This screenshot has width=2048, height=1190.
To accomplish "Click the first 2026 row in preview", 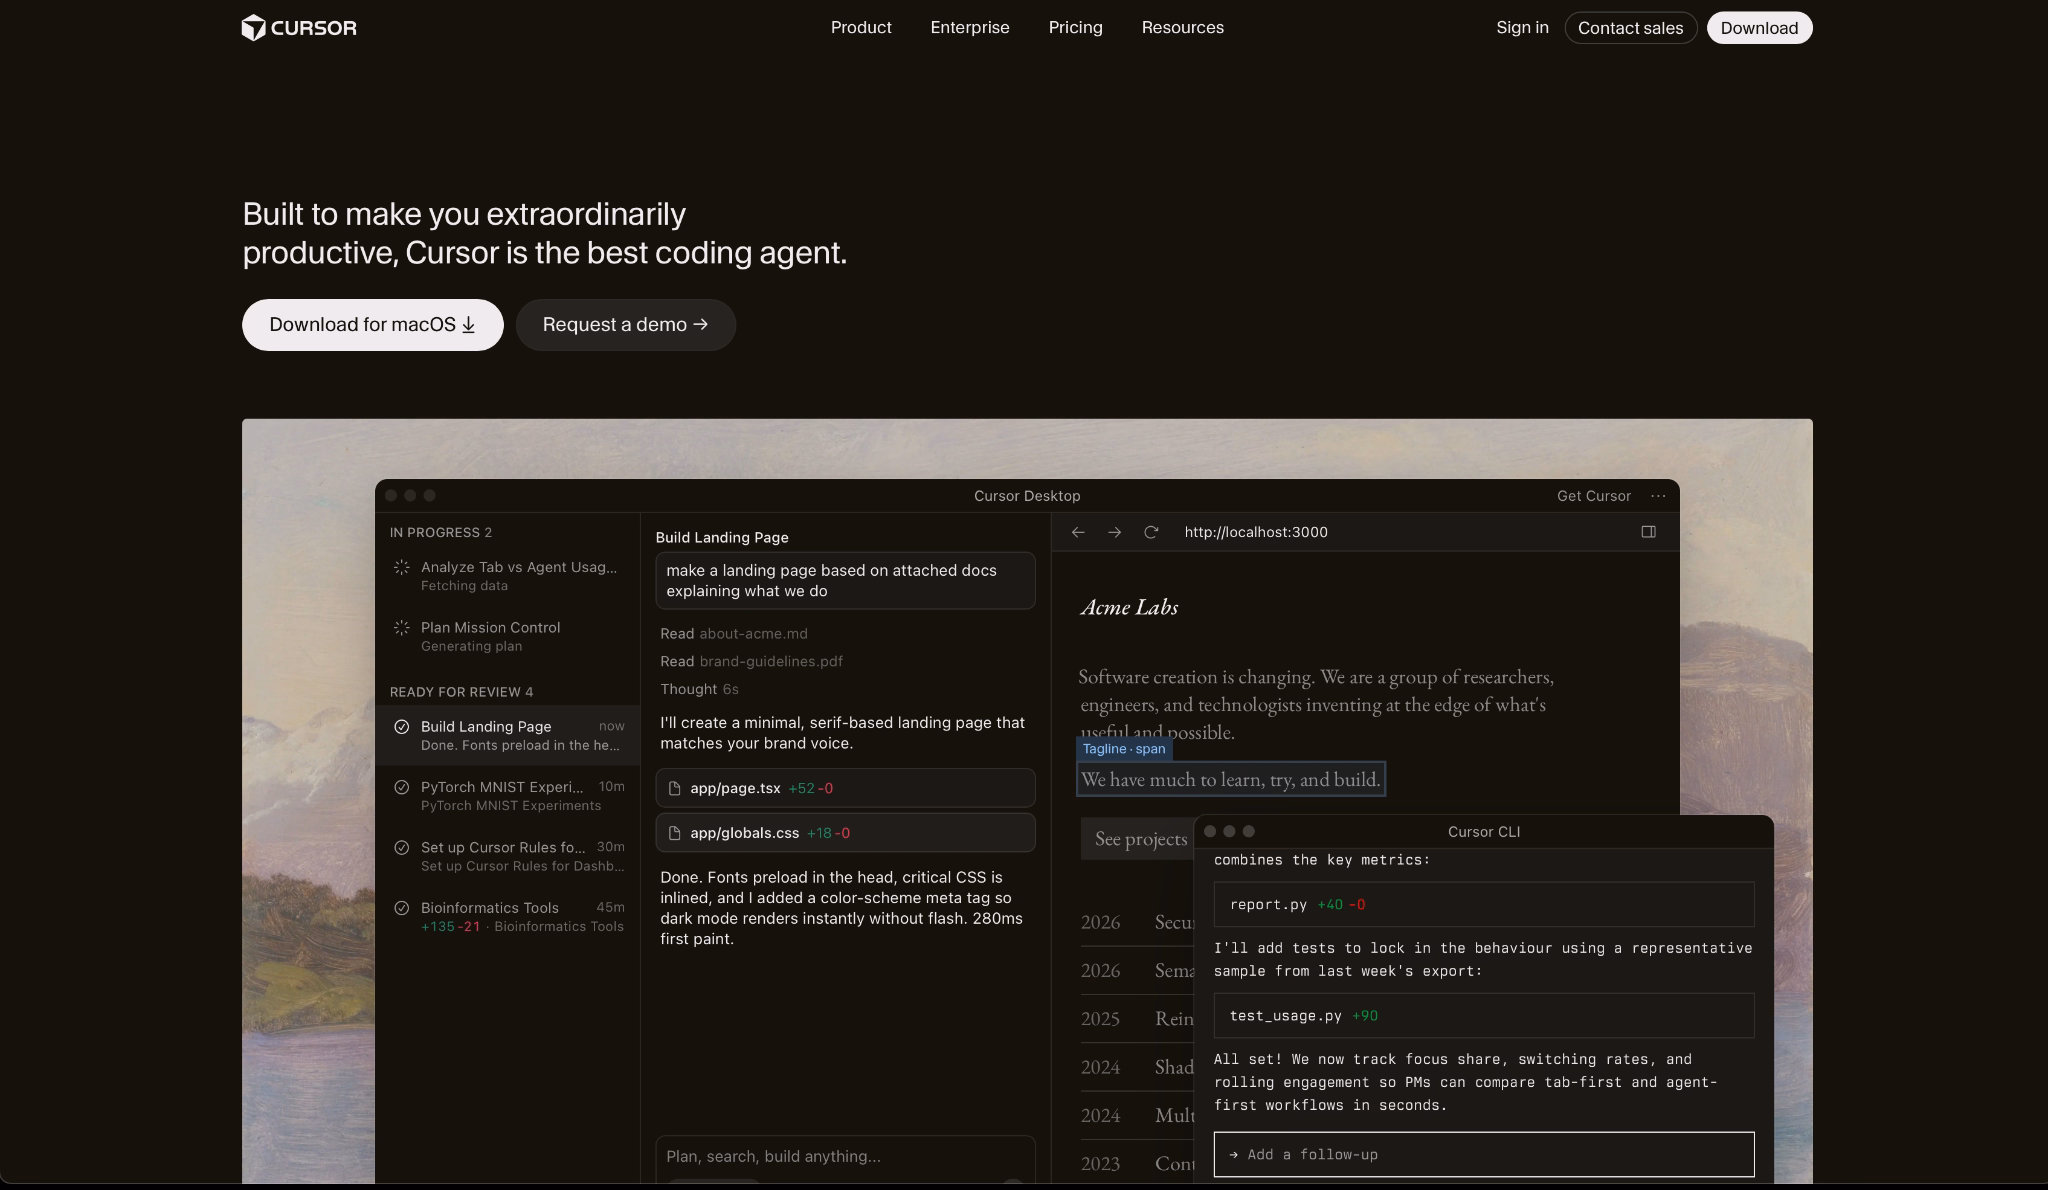I will pyautogui.click(x=1137, y=922).
